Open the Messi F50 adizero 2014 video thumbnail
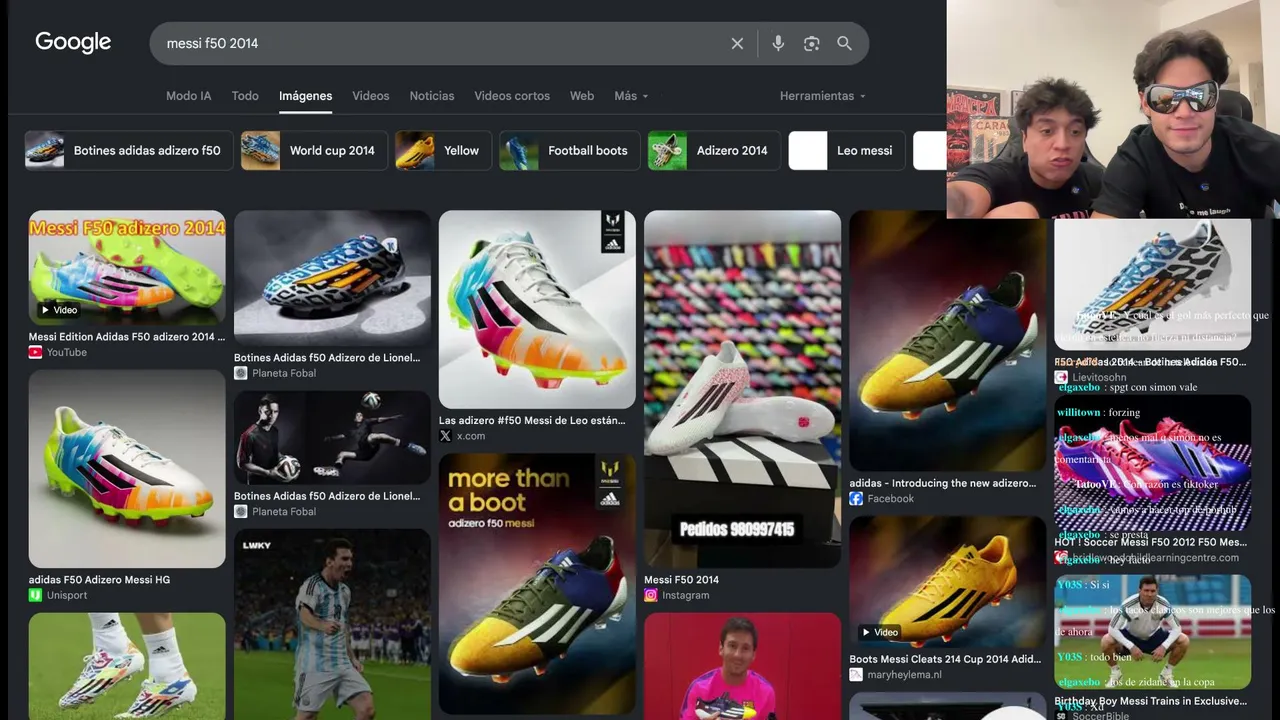This screenshot has height=720, width=1280. click(127, 267)
